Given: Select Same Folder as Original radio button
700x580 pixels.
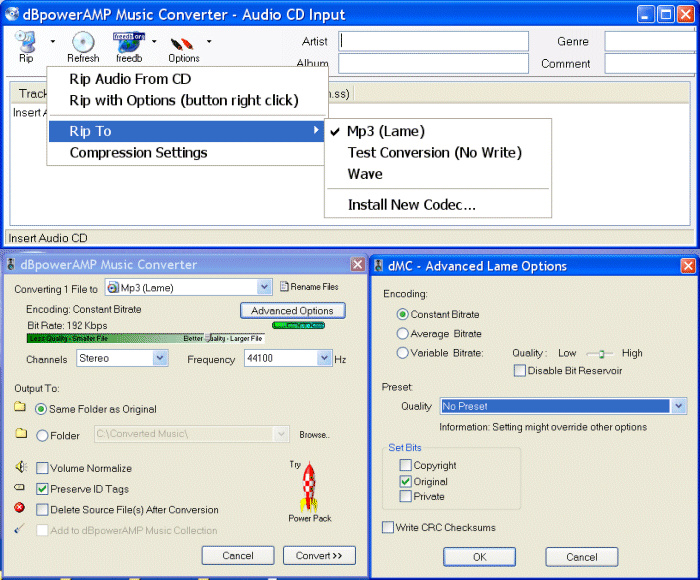Looking at the screenshot, I should tap(41, 409).
